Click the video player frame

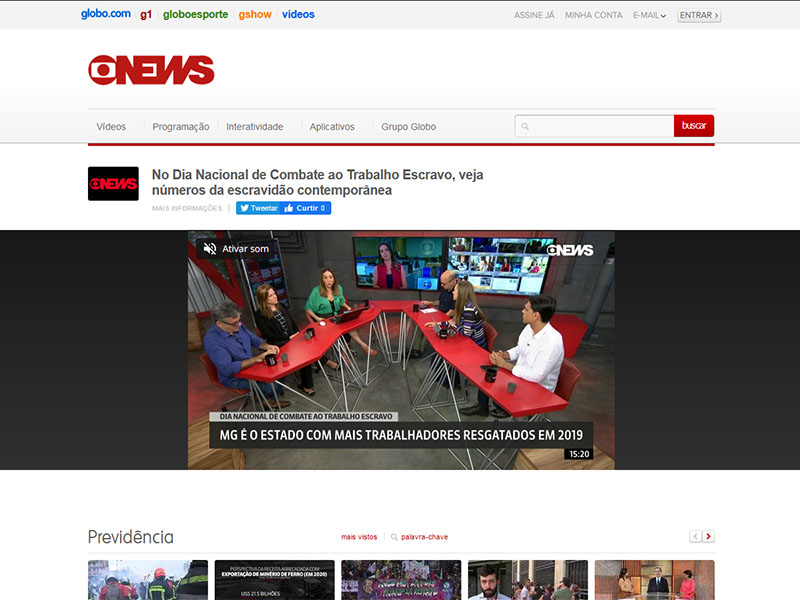click(x=401, y=350)
